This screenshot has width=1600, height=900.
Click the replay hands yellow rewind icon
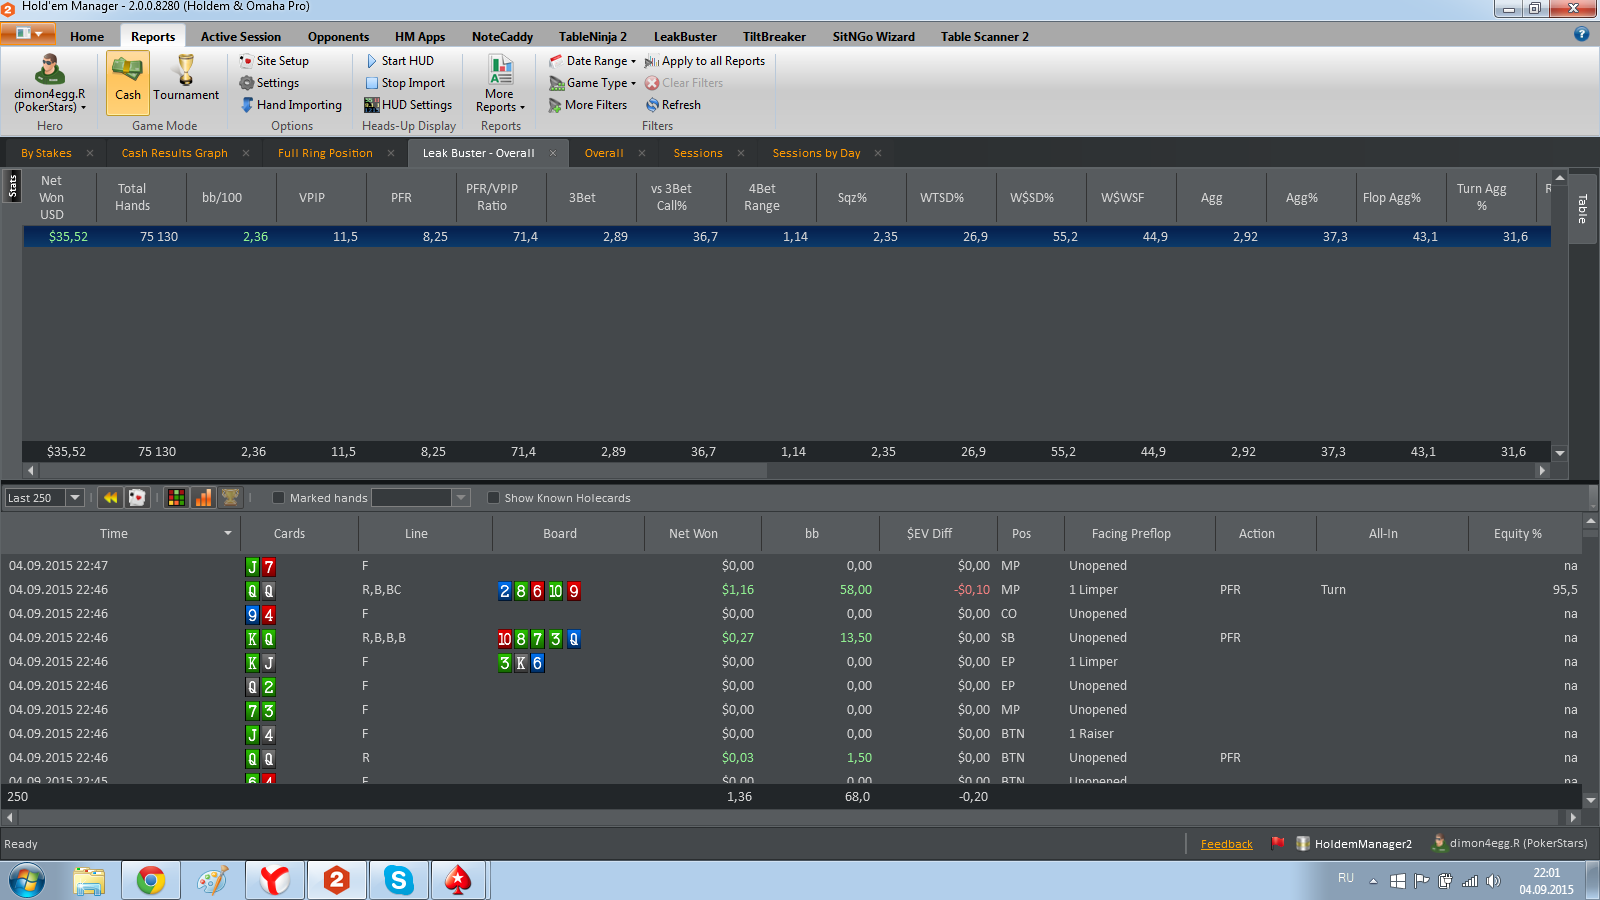pyautogui.click(x=111, y=497)
